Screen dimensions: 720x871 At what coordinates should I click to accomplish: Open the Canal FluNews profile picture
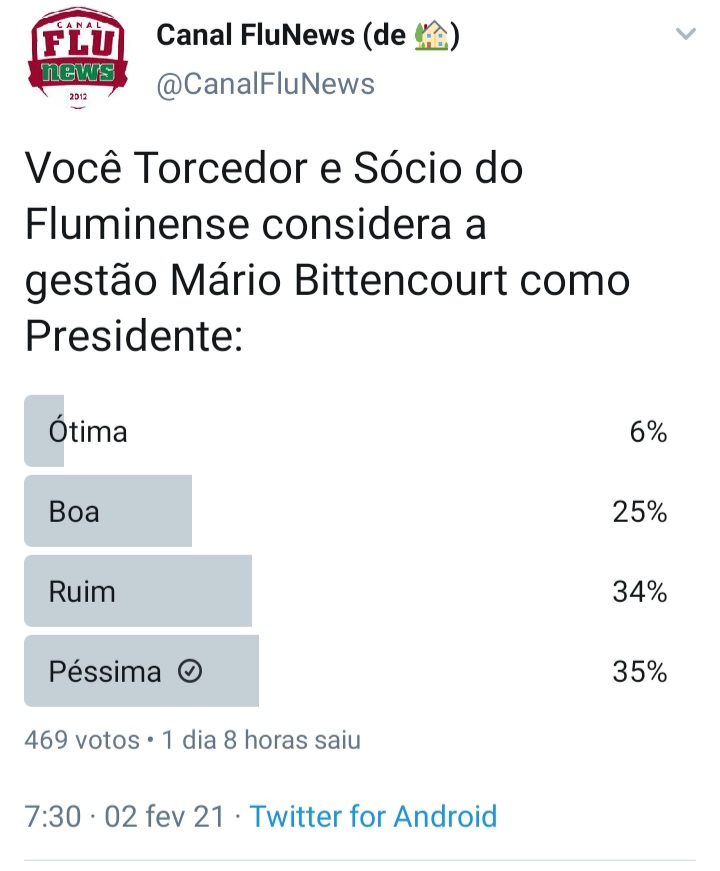point(78,57)
